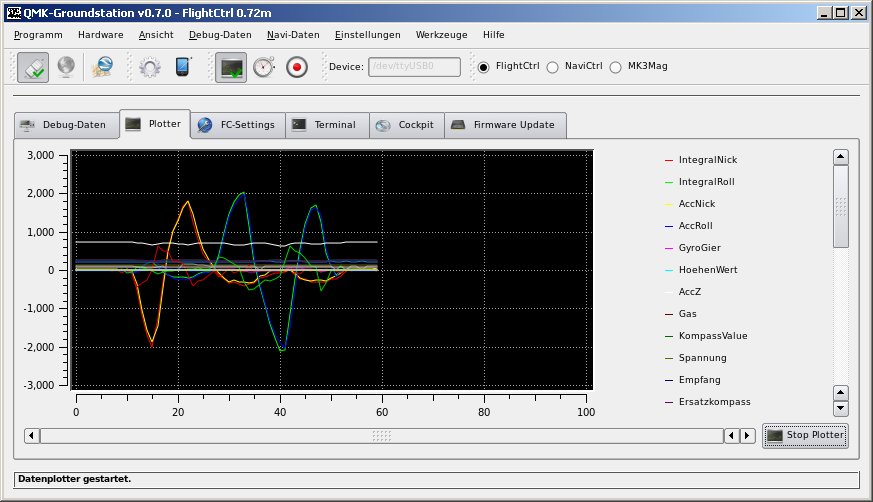
Task: Switch to the FC-Settings tab
Action: pyautogui.click(x=237, y=125)
